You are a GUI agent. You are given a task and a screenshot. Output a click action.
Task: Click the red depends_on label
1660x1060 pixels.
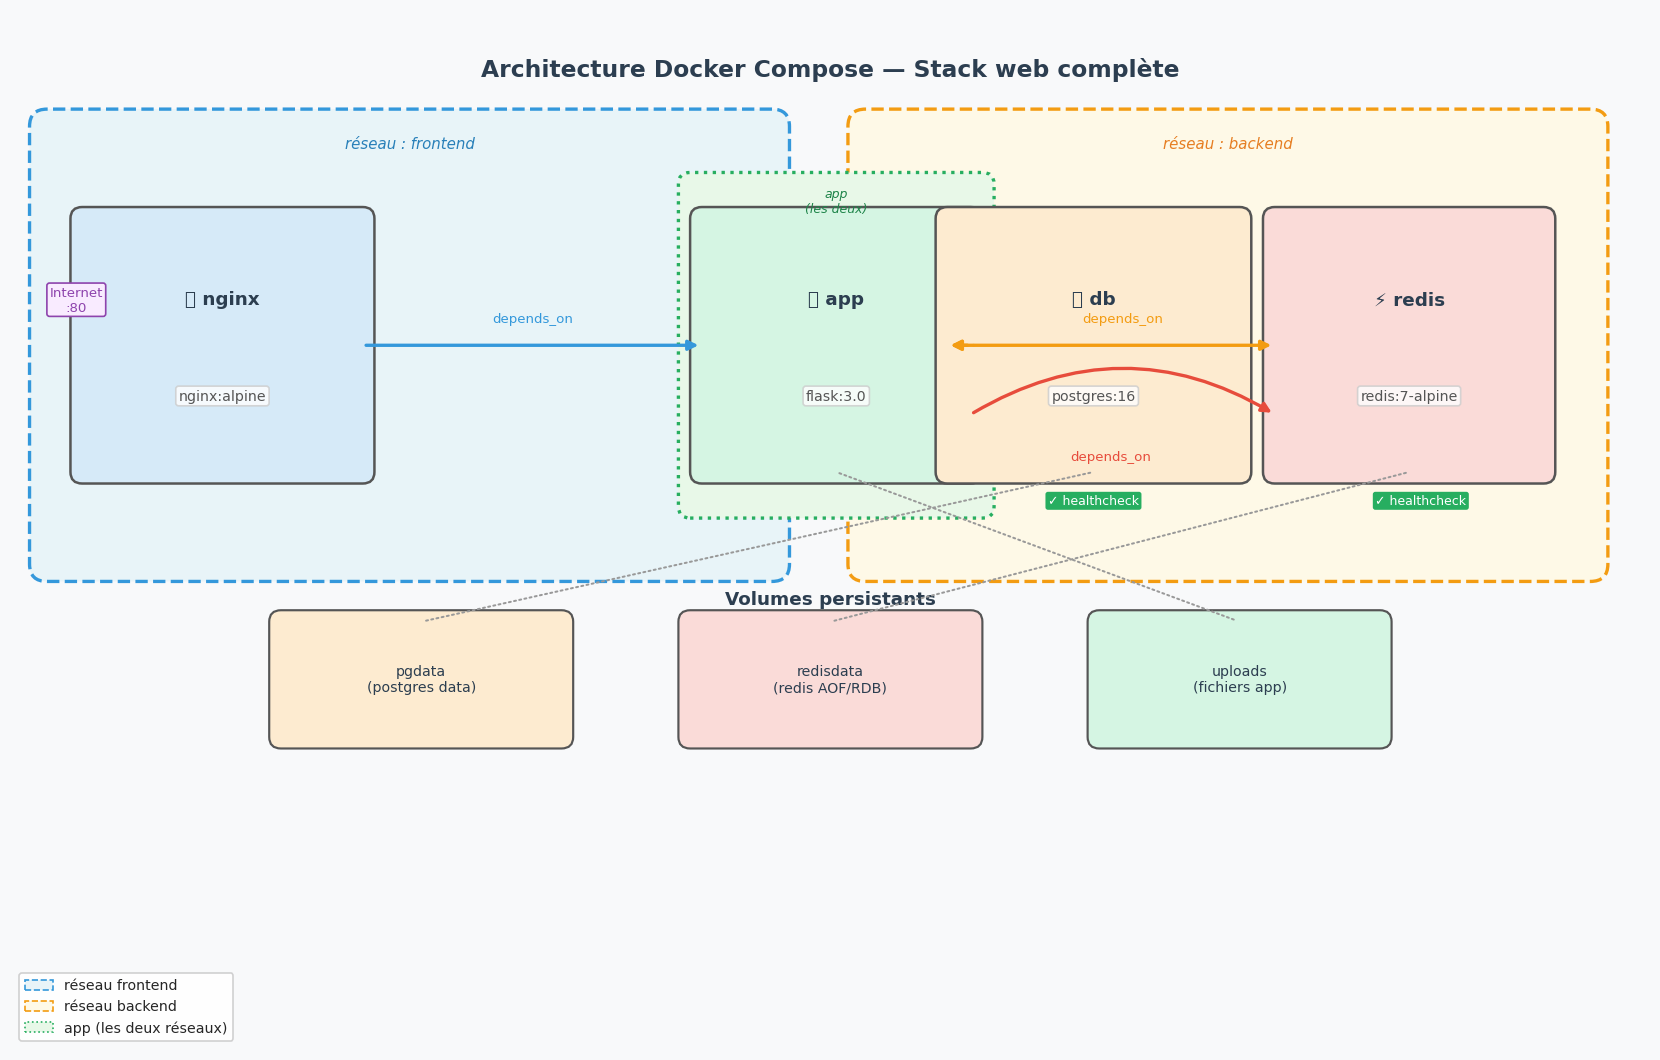[x=1110, y=458]
